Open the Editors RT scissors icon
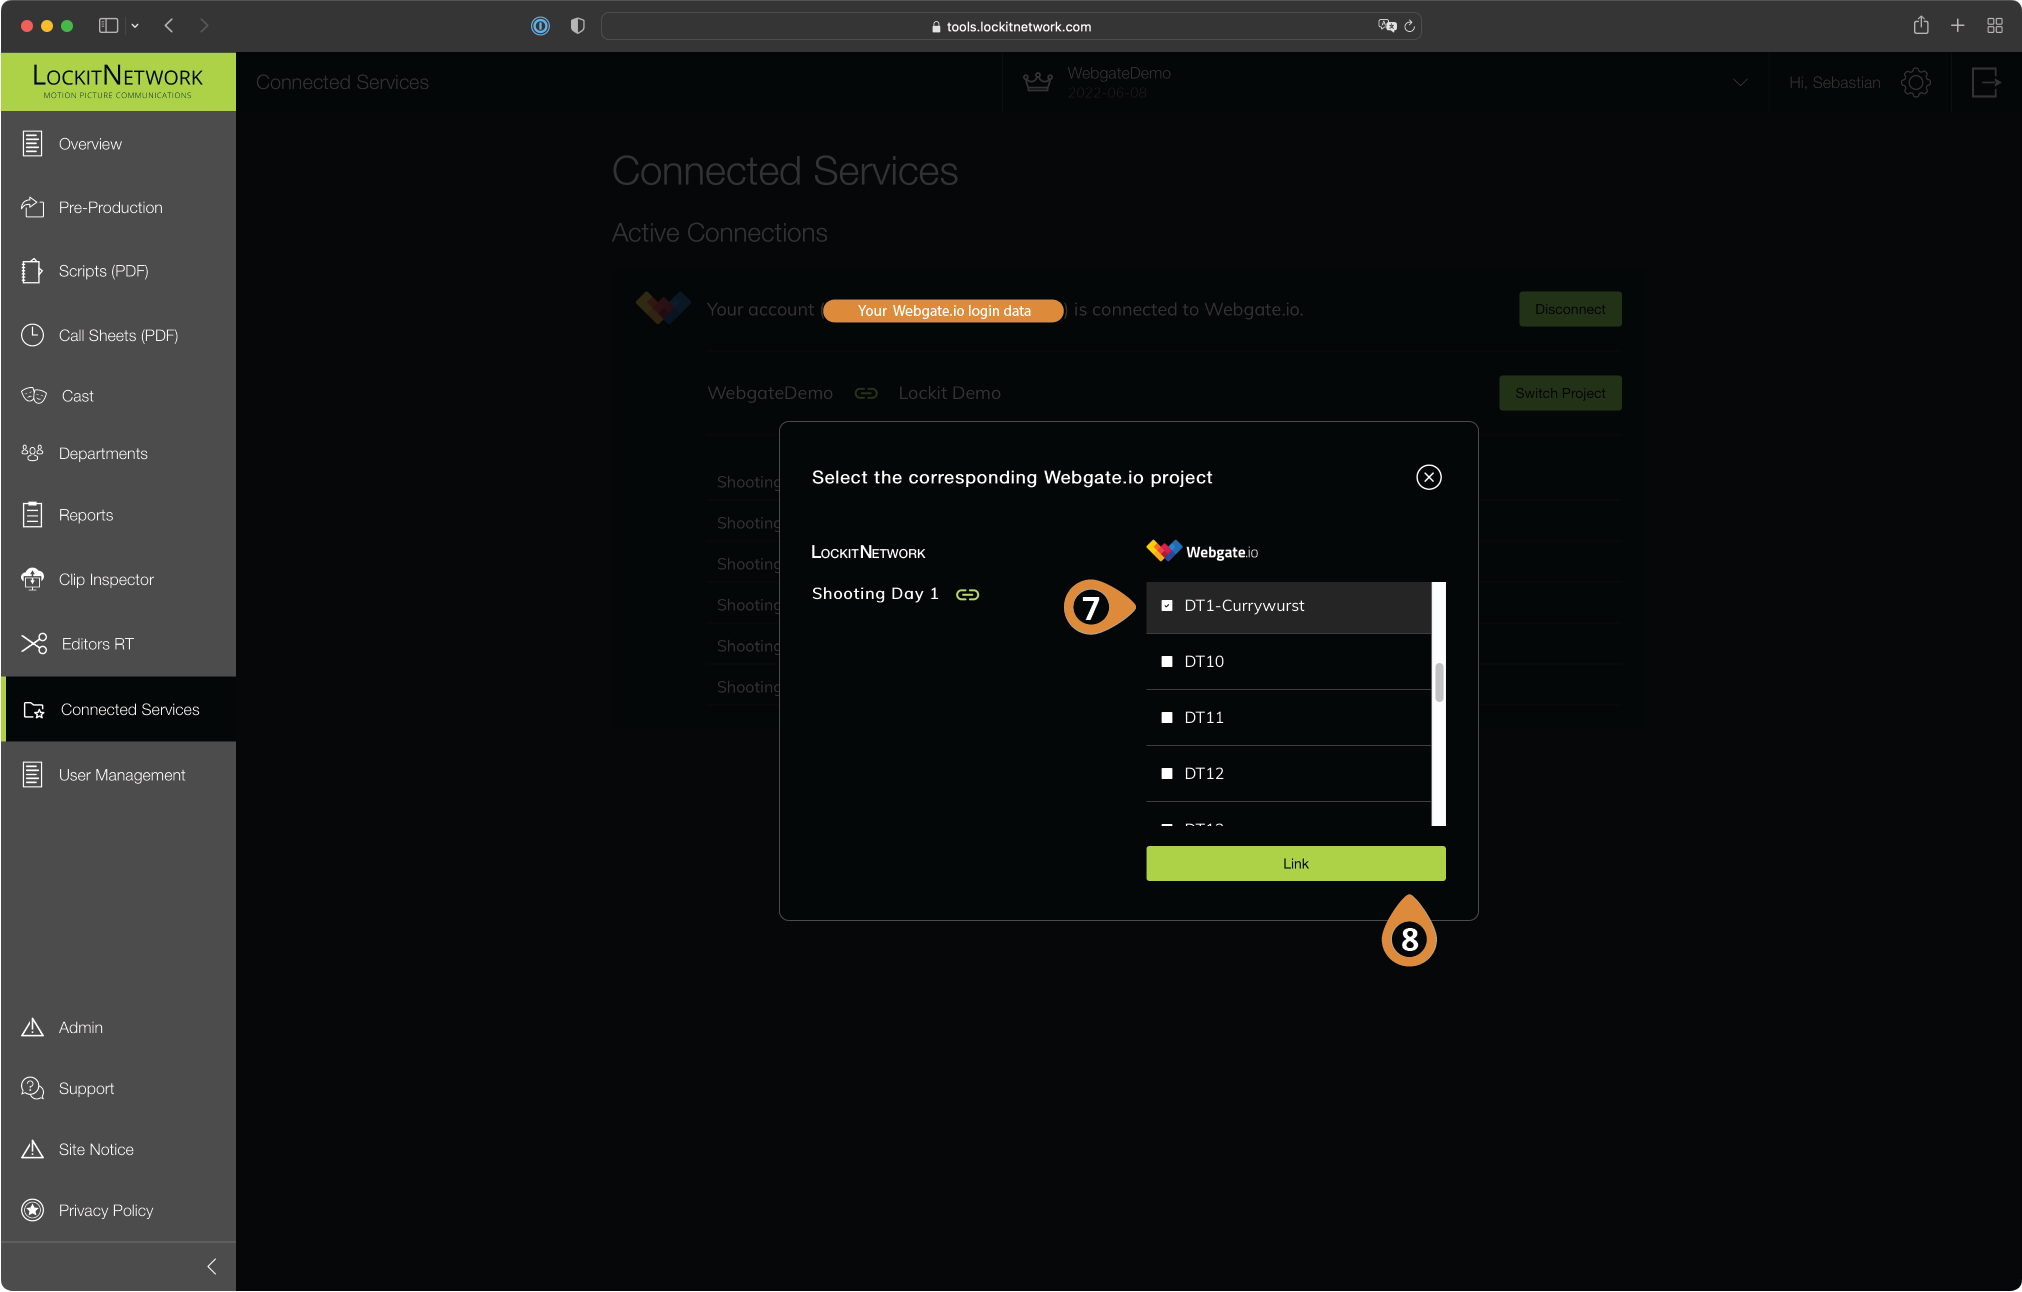The height and width of the screenshot is (1292, 2022). click(x=34, y=644)
